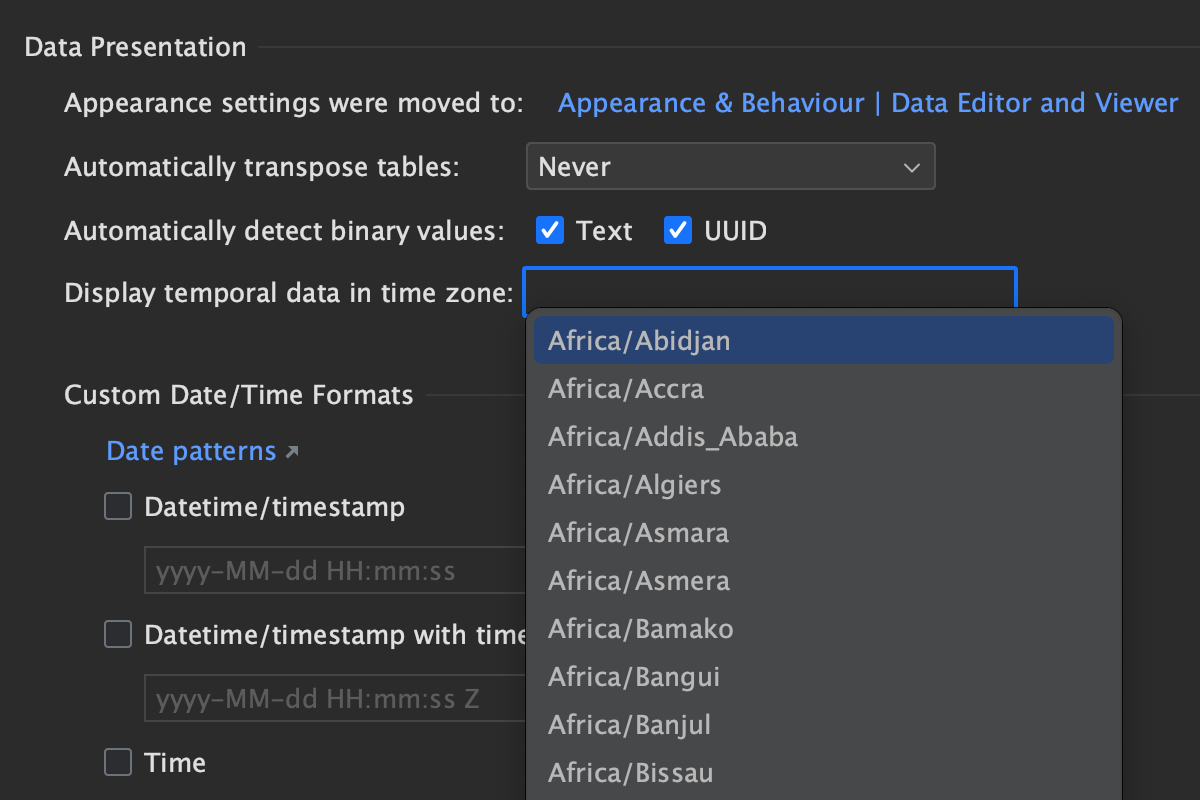Enable the Time format checkbox
The height and width of the screenshot is (800, 1200).
(x=118, y=762)
